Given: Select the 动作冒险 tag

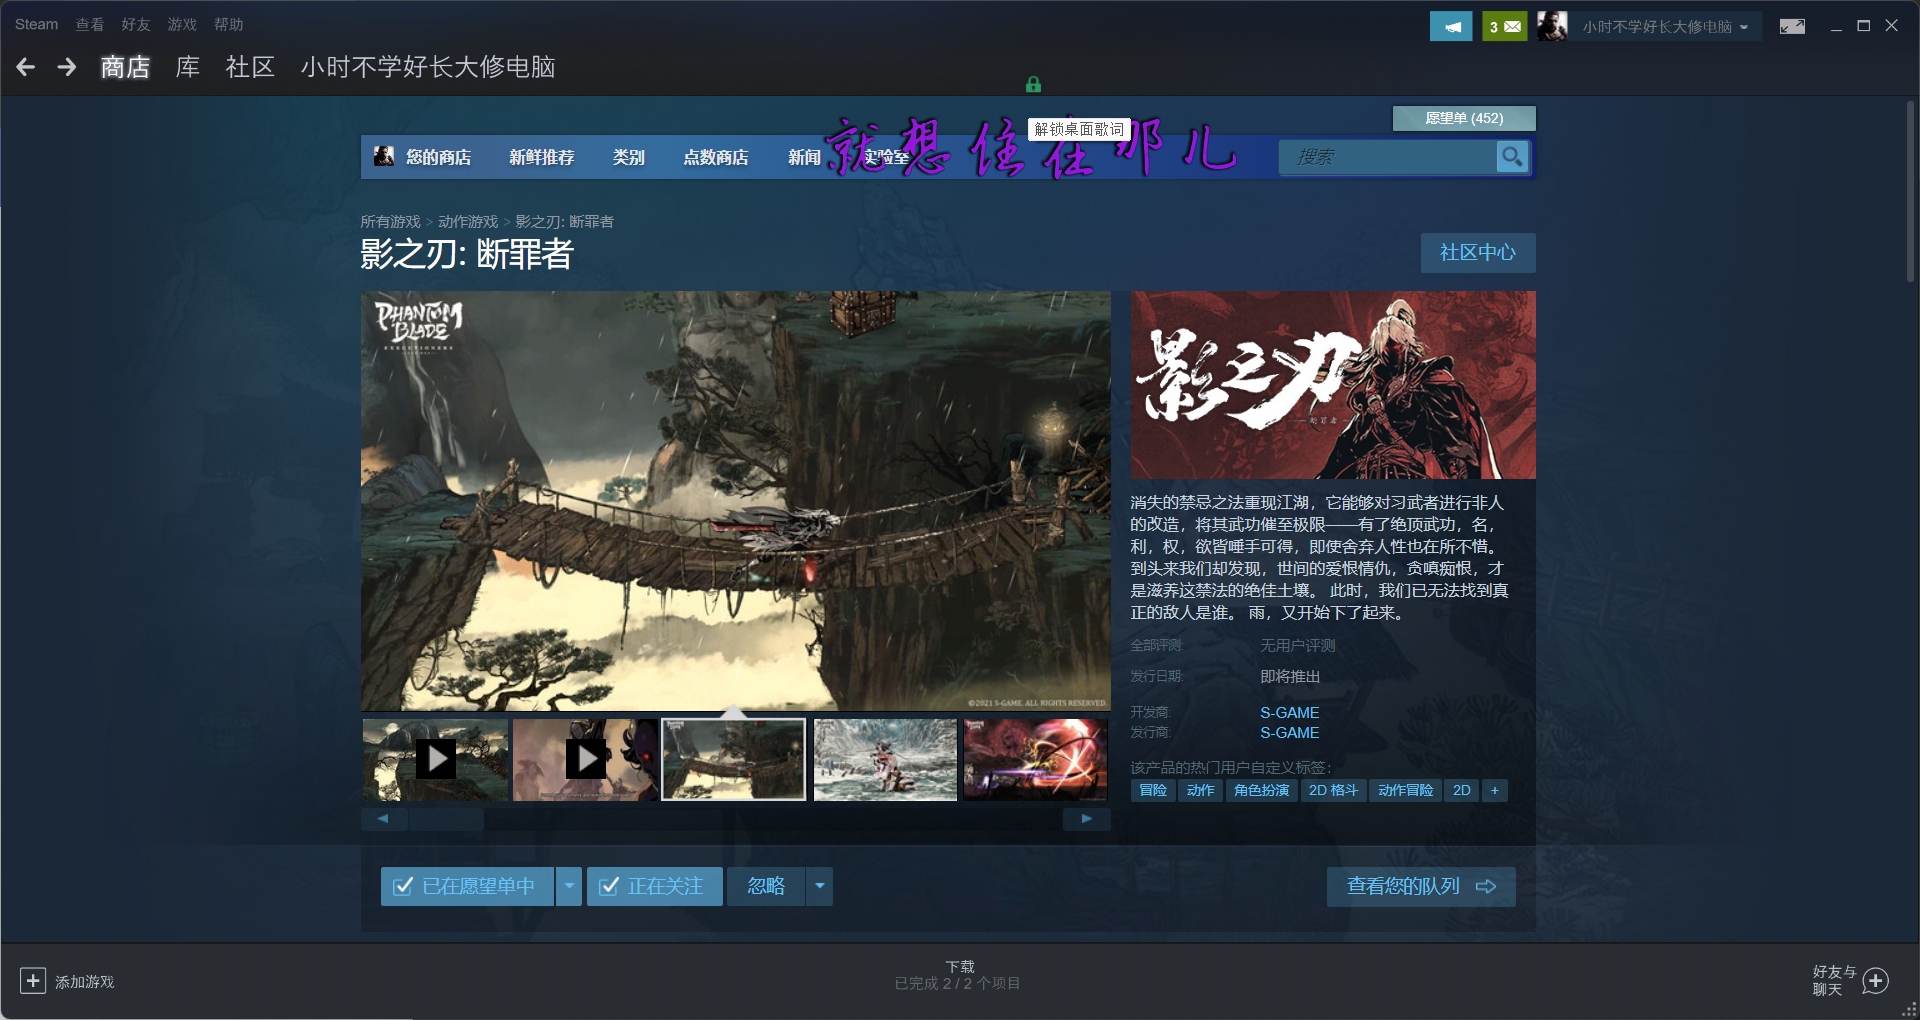Looking at the screenshot, I should pos(1406,790).
